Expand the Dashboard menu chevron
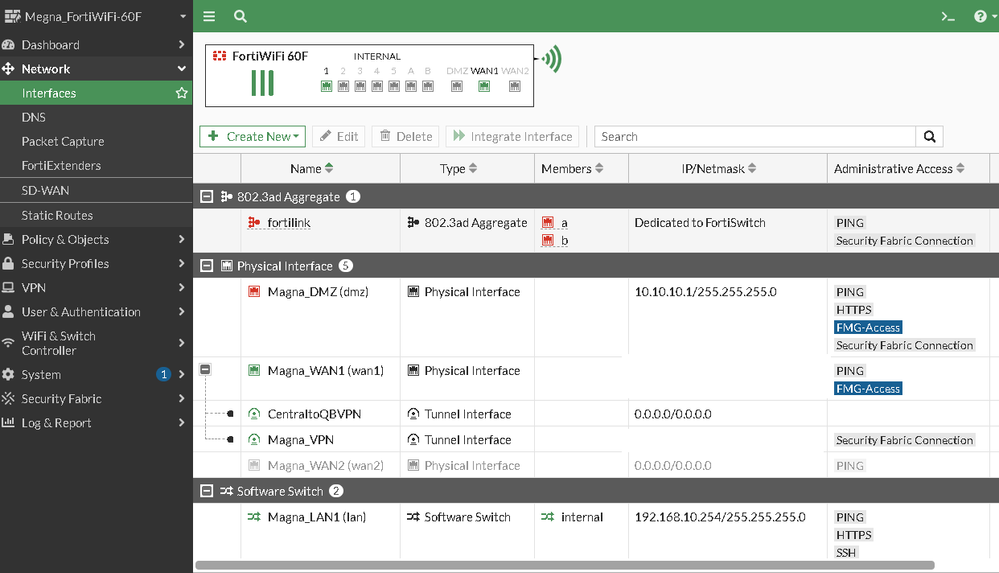This screenshot has height=573, width=999. coord(182,45)
